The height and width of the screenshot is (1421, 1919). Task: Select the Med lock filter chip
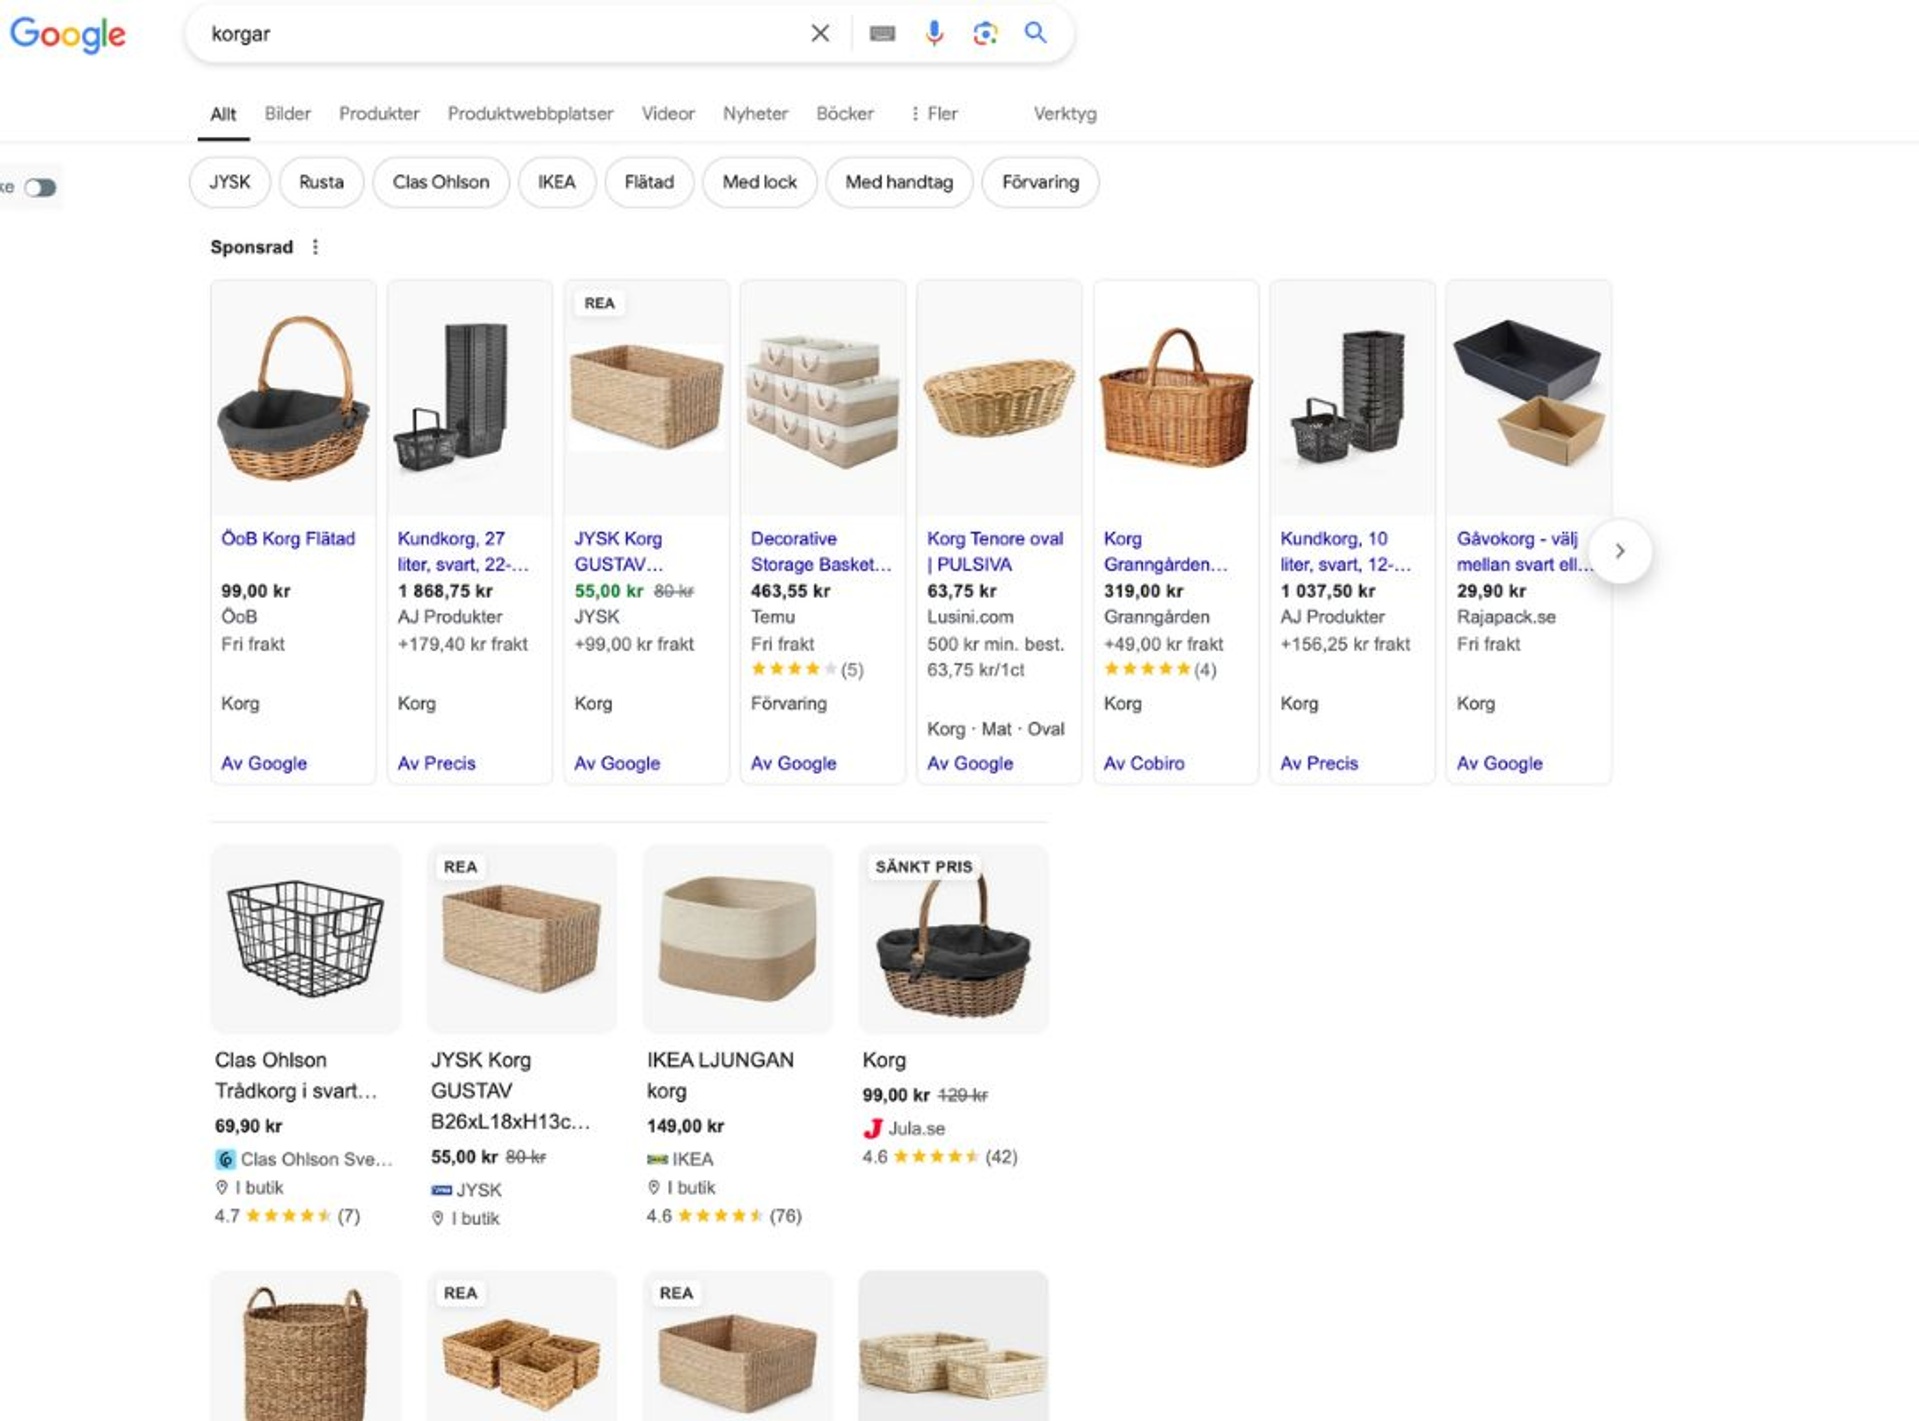pyautogui.click(x=760, y=182)
